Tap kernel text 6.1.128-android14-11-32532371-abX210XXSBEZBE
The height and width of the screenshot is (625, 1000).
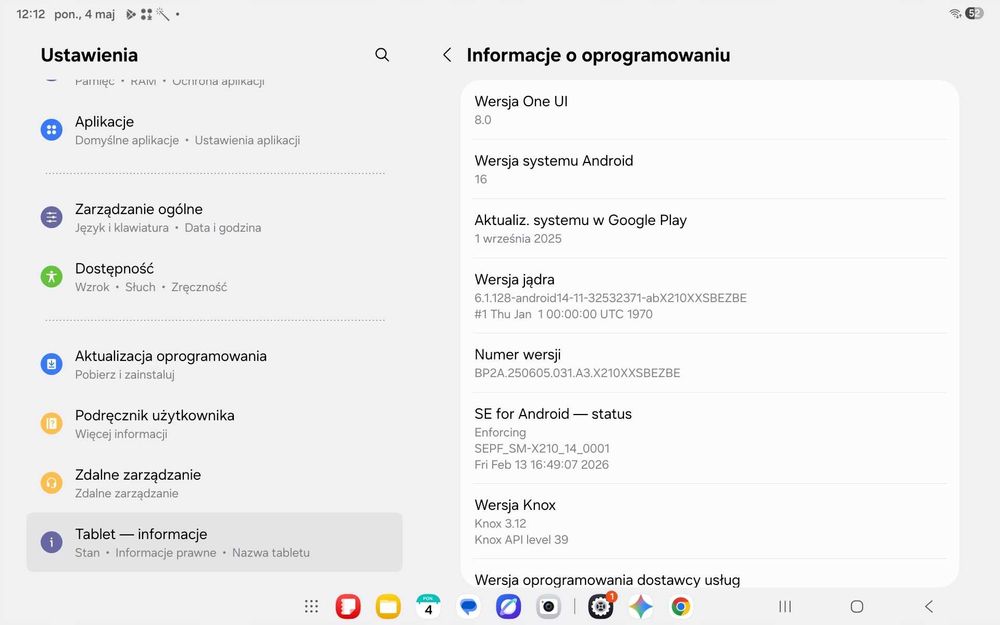pos(610,298)
